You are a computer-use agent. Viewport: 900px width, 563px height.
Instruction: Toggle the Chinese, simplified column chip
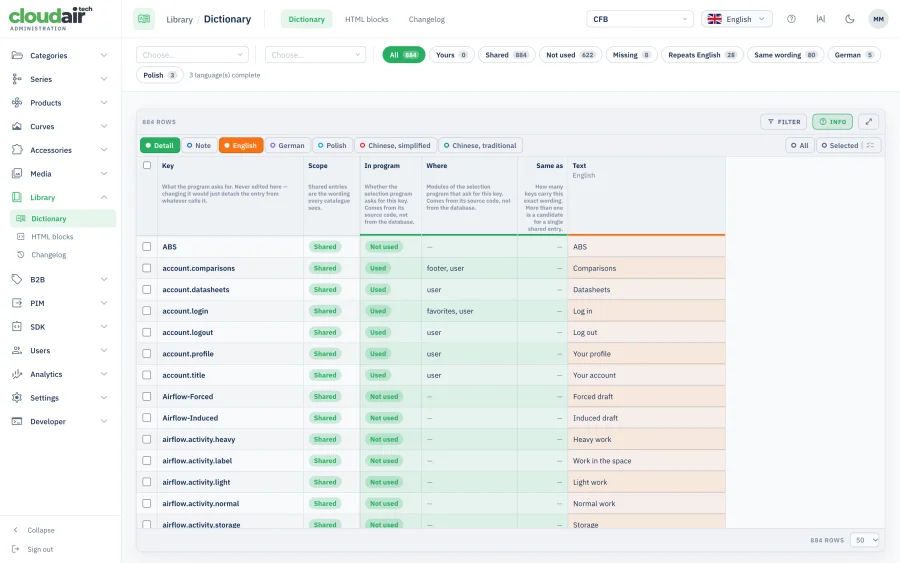pos(395,145)
